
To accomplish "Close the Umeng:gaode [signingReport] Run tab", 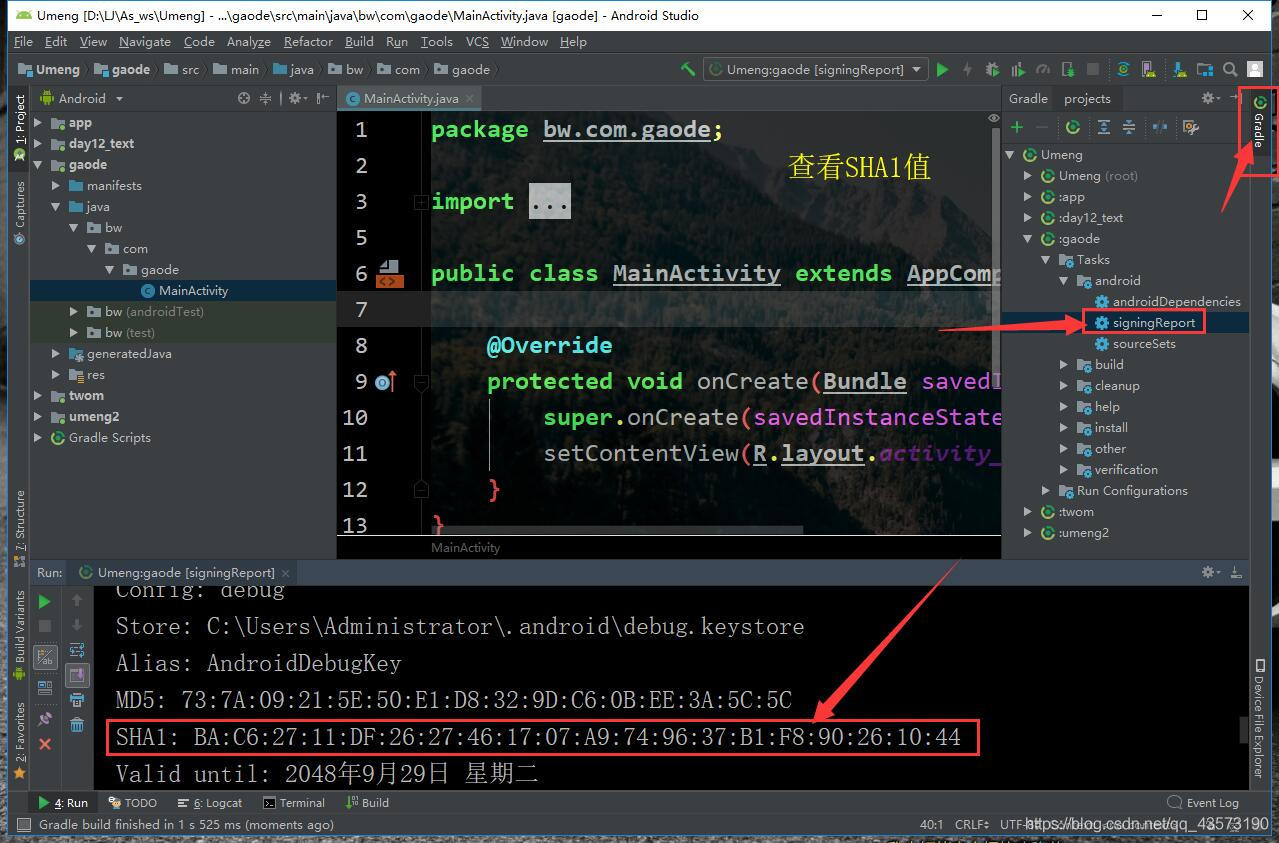I will click(x=286, y=573).
